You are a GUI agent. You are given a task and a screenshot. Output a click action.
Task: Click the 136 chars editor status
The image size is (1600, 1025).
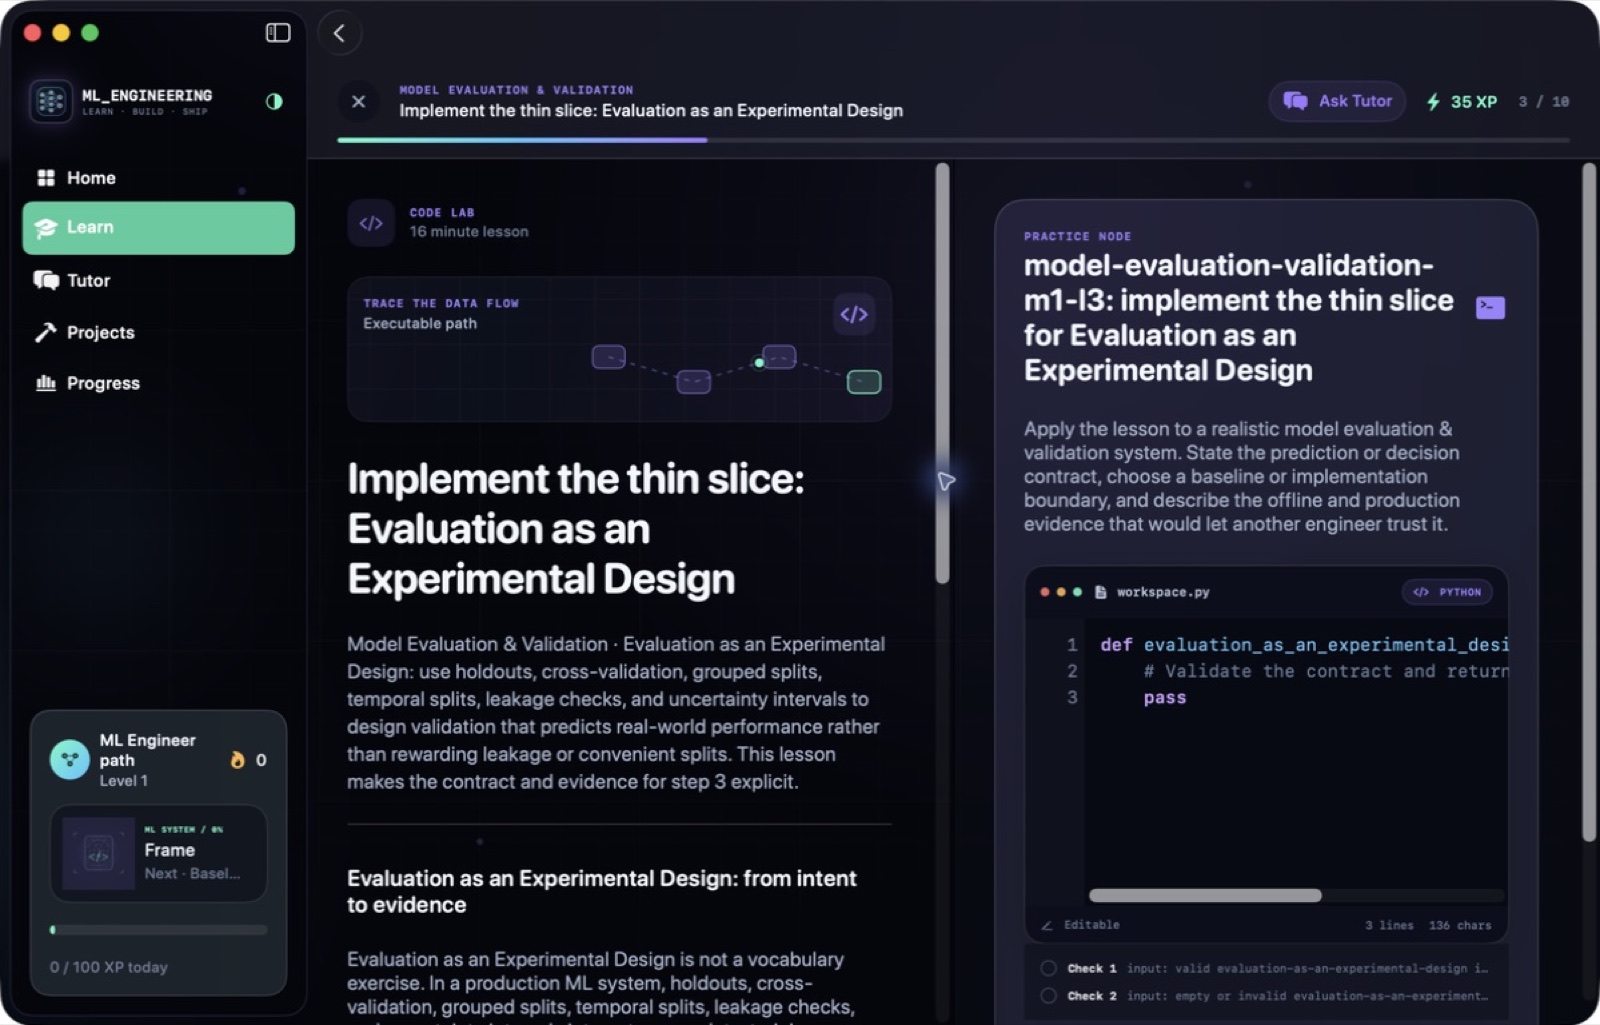[x=1460, y=926]
